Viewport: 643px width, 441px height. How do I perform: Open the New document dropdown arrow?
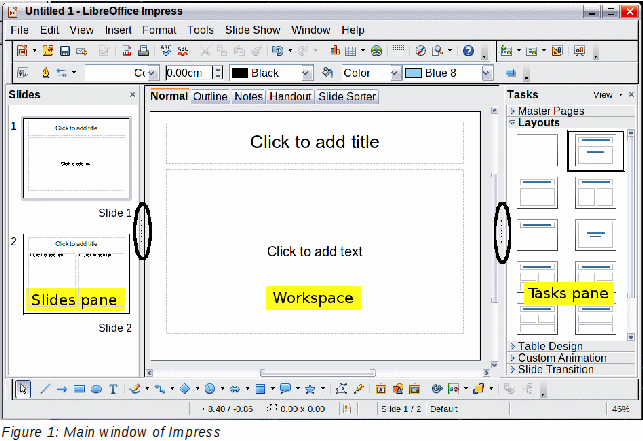pyautogui.click(x=34, y=51)
